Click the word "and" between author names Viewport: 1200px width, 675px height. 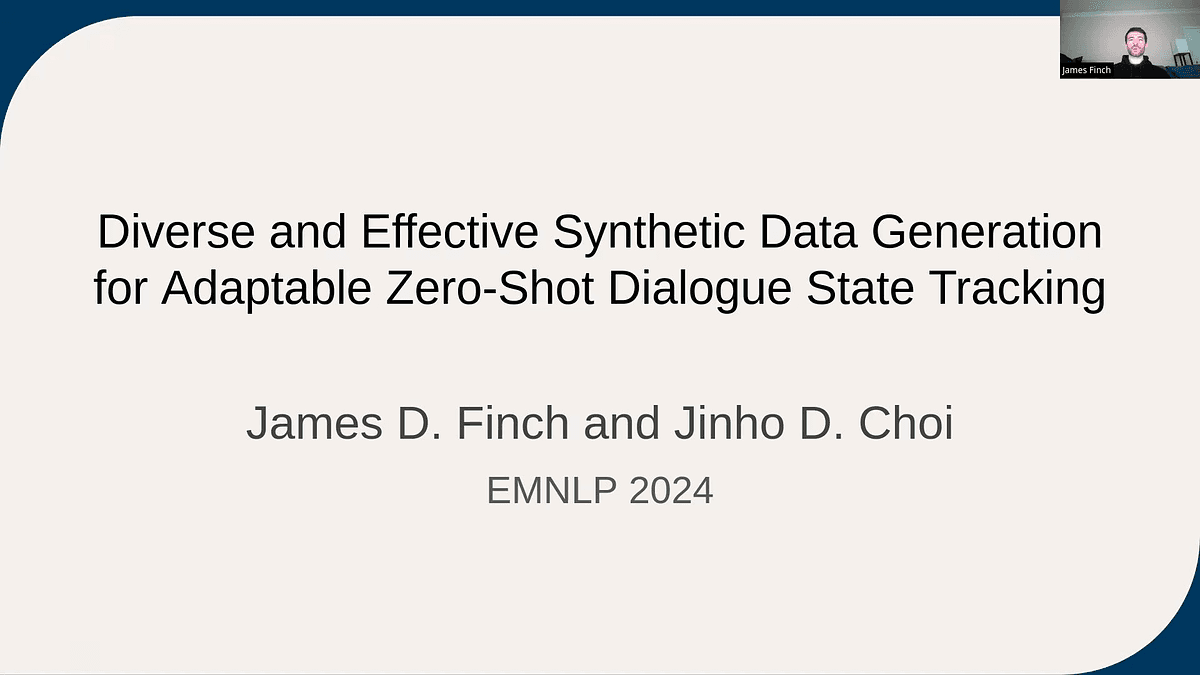[x=617, y=424]
